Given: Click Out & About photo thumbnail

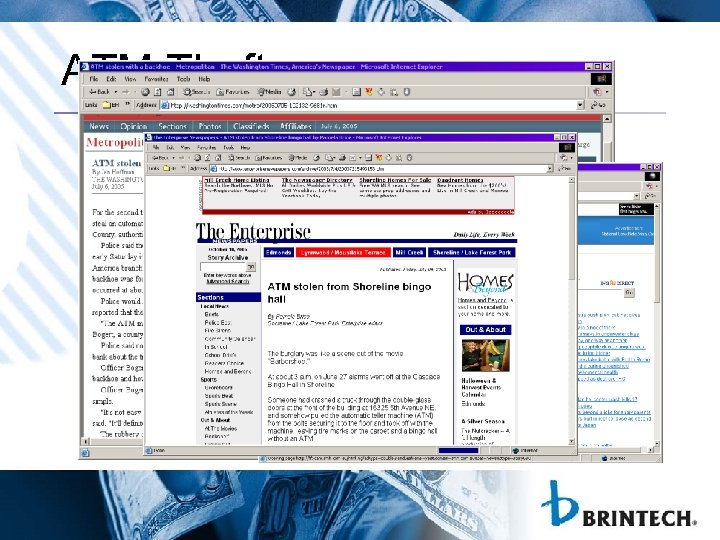Looking at the screenshot, I should point(485,355).
